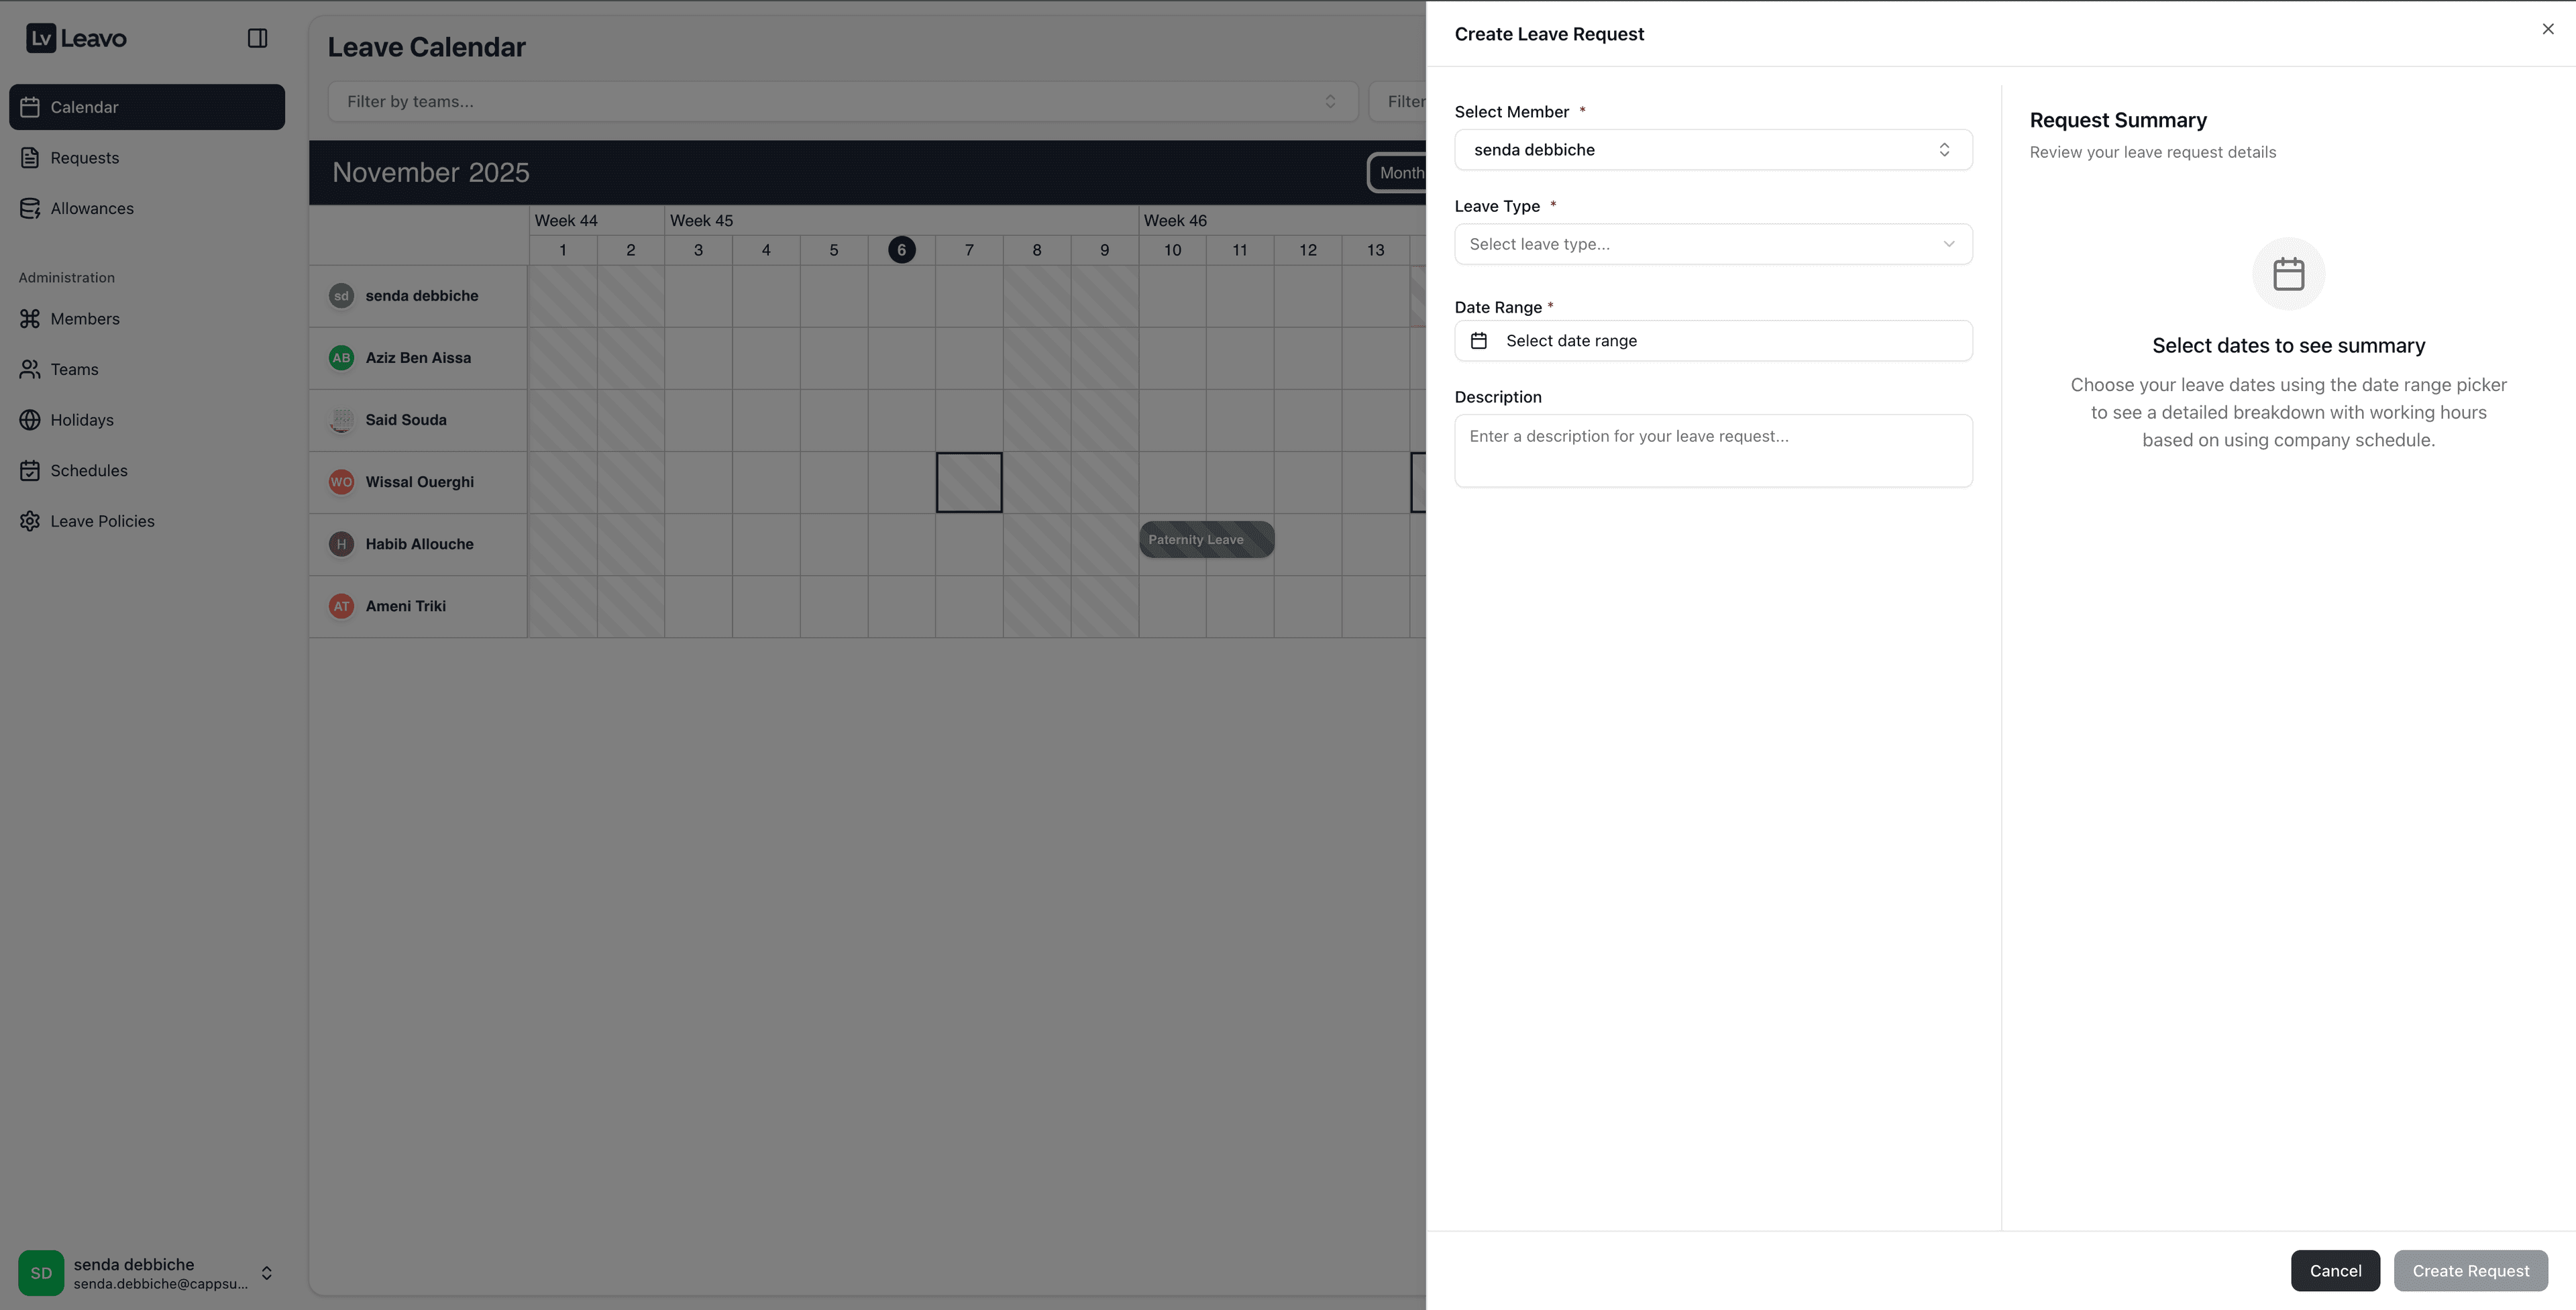Viewport: 2576px width, 1310px height.
Task: Open the Filter by teams dropdown
Action: 842,102
